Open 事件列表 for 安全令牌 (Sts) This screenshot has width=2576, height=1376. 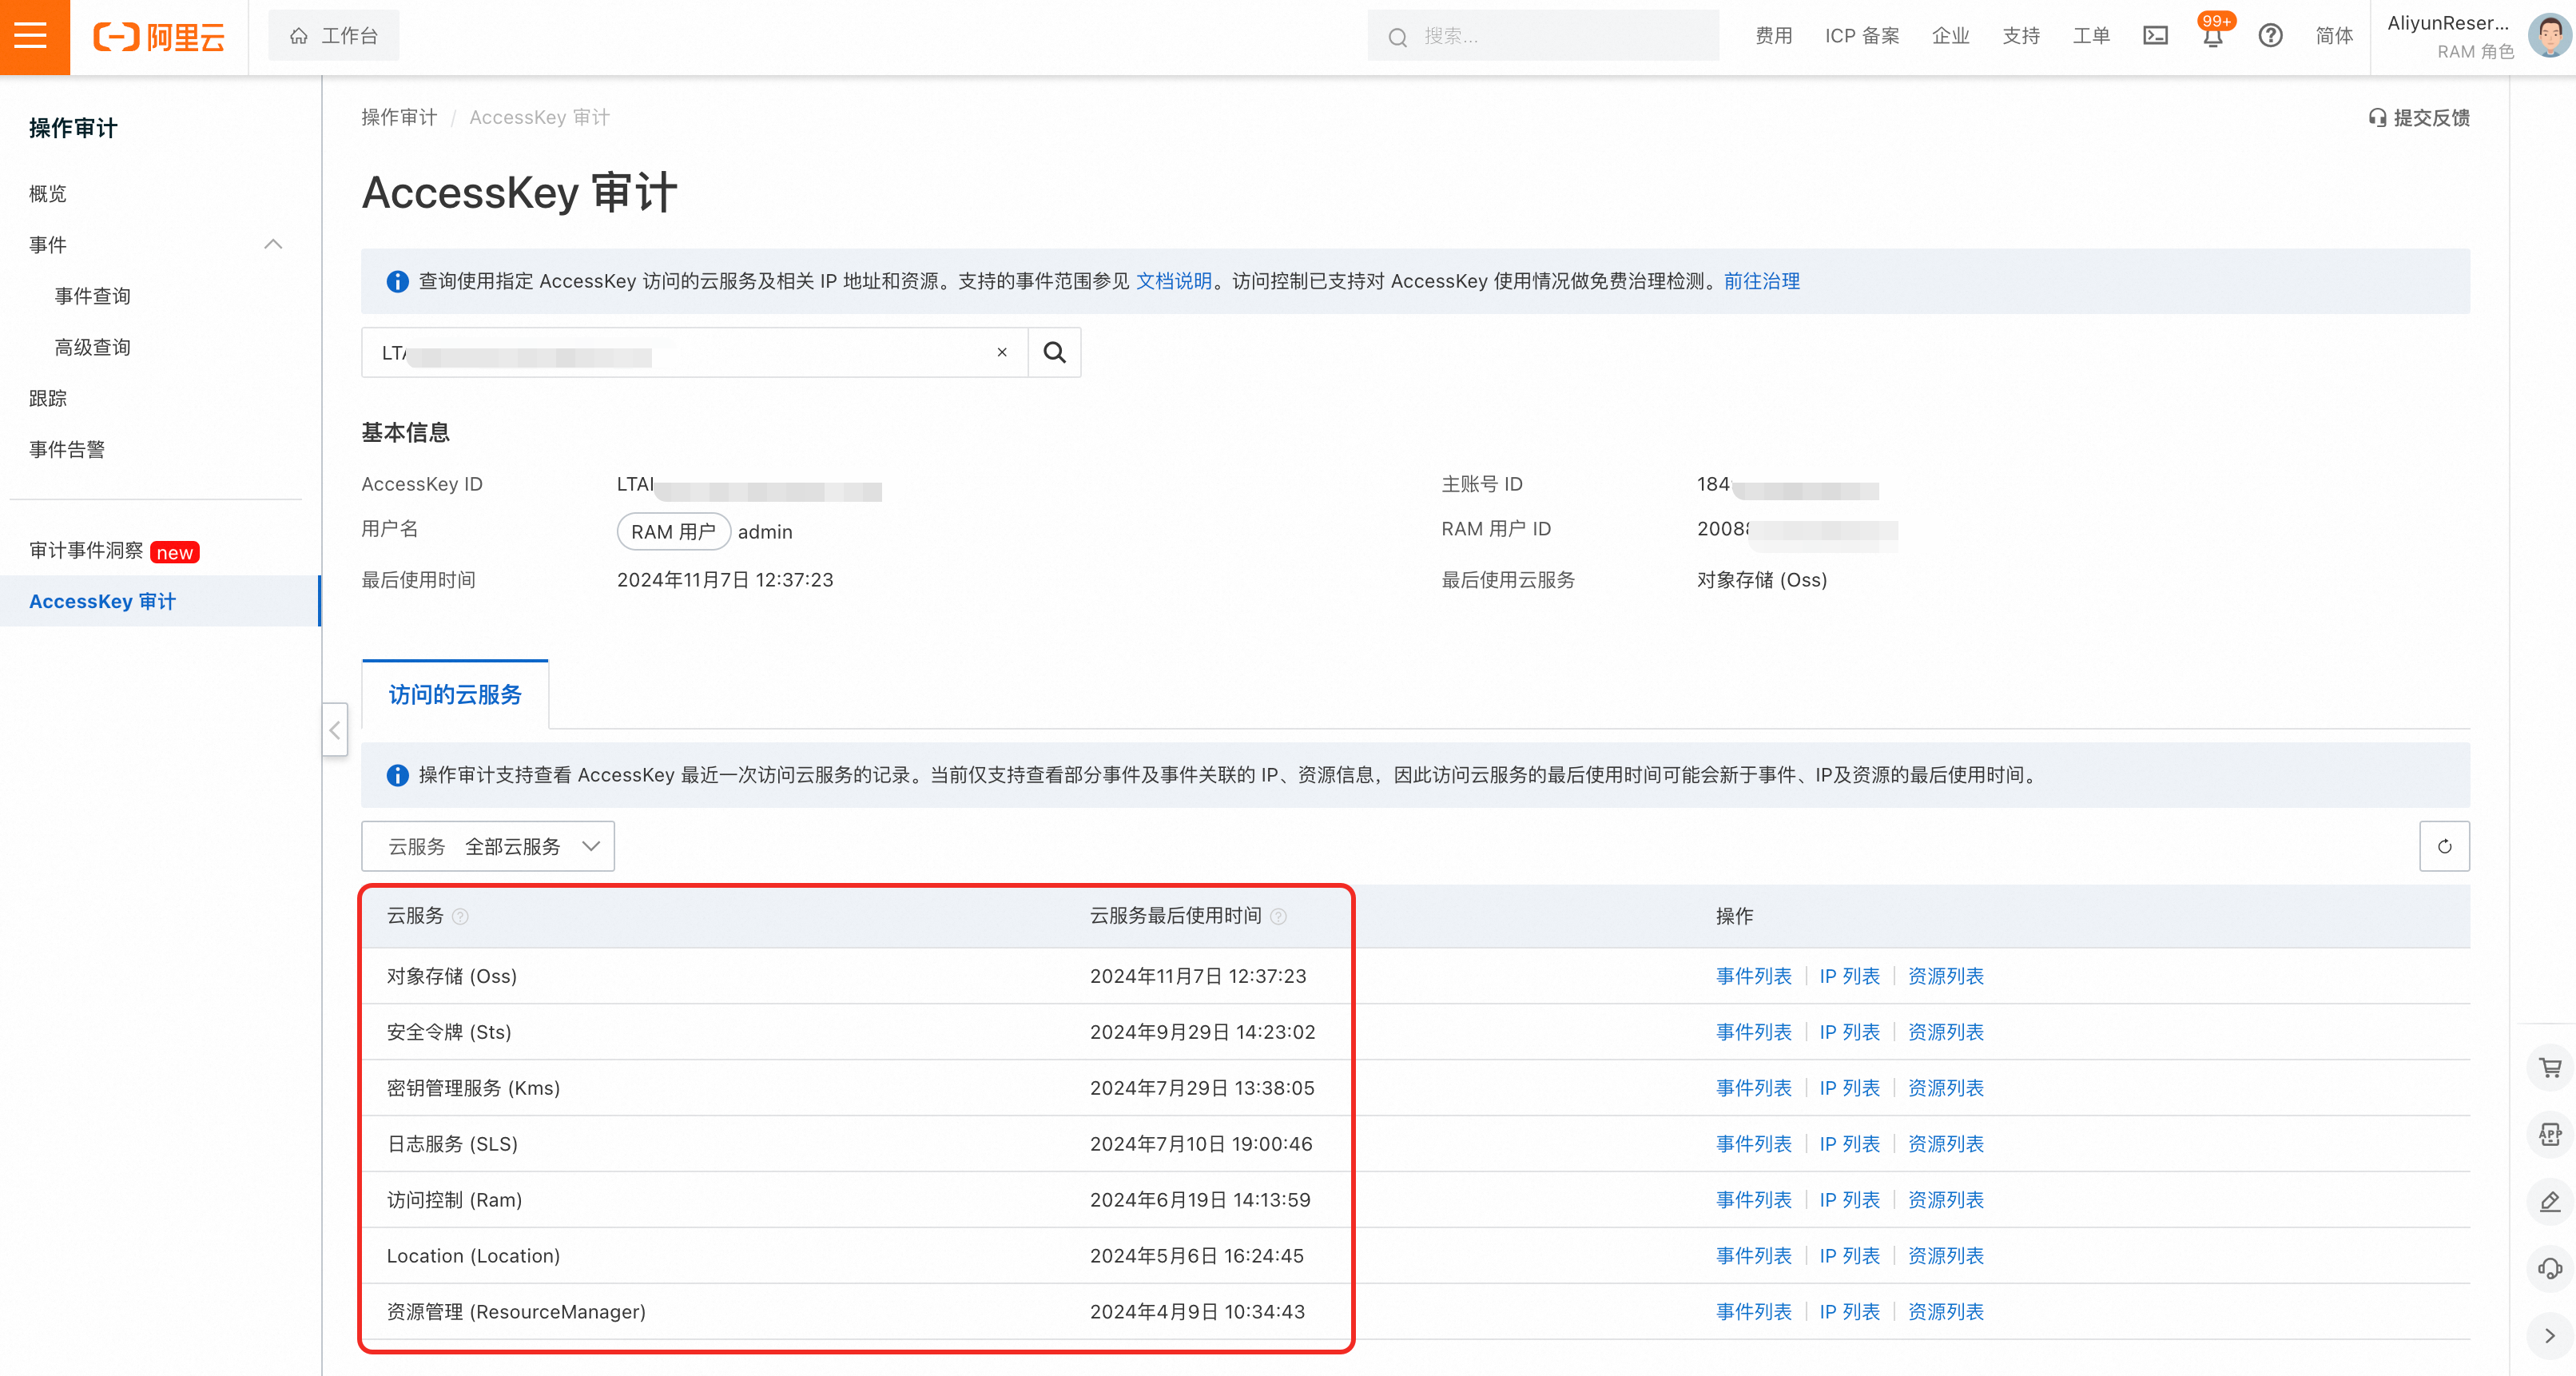click(1754, 1032)
